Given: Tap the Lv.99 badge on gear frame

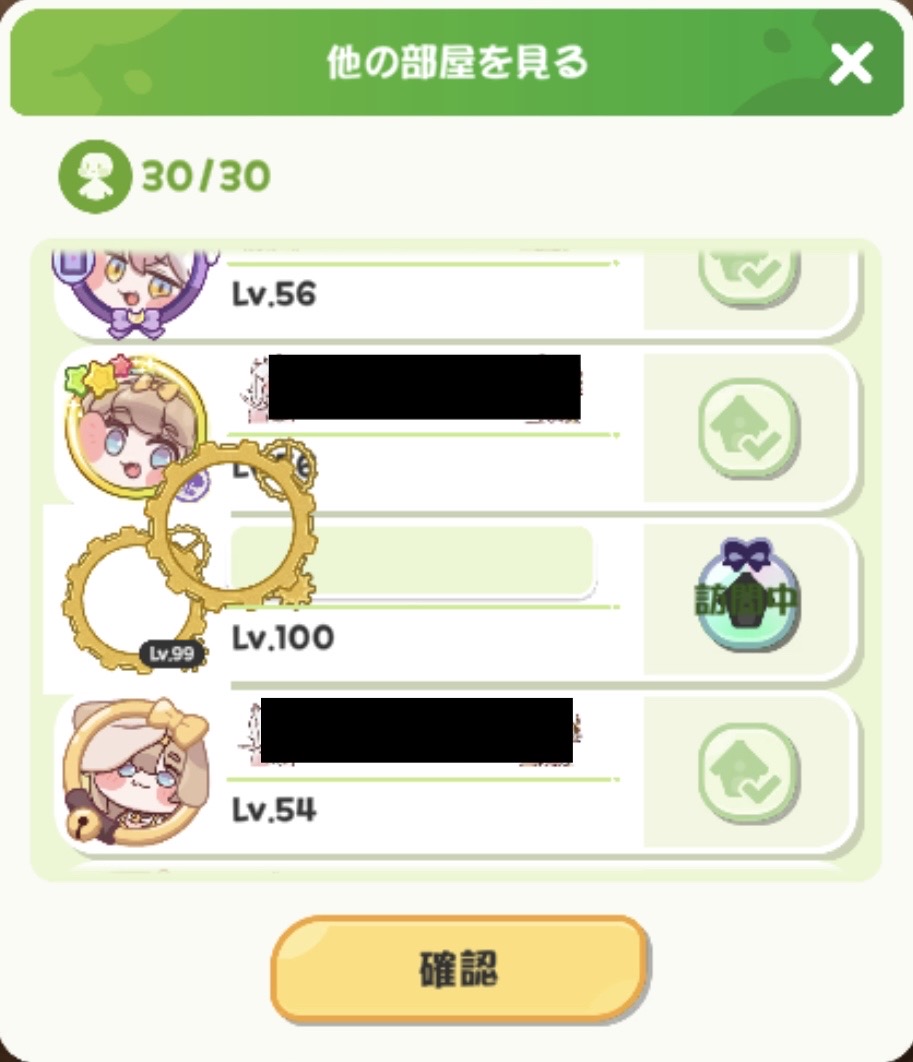Looking at the screenshot, I should coord(172,654).
